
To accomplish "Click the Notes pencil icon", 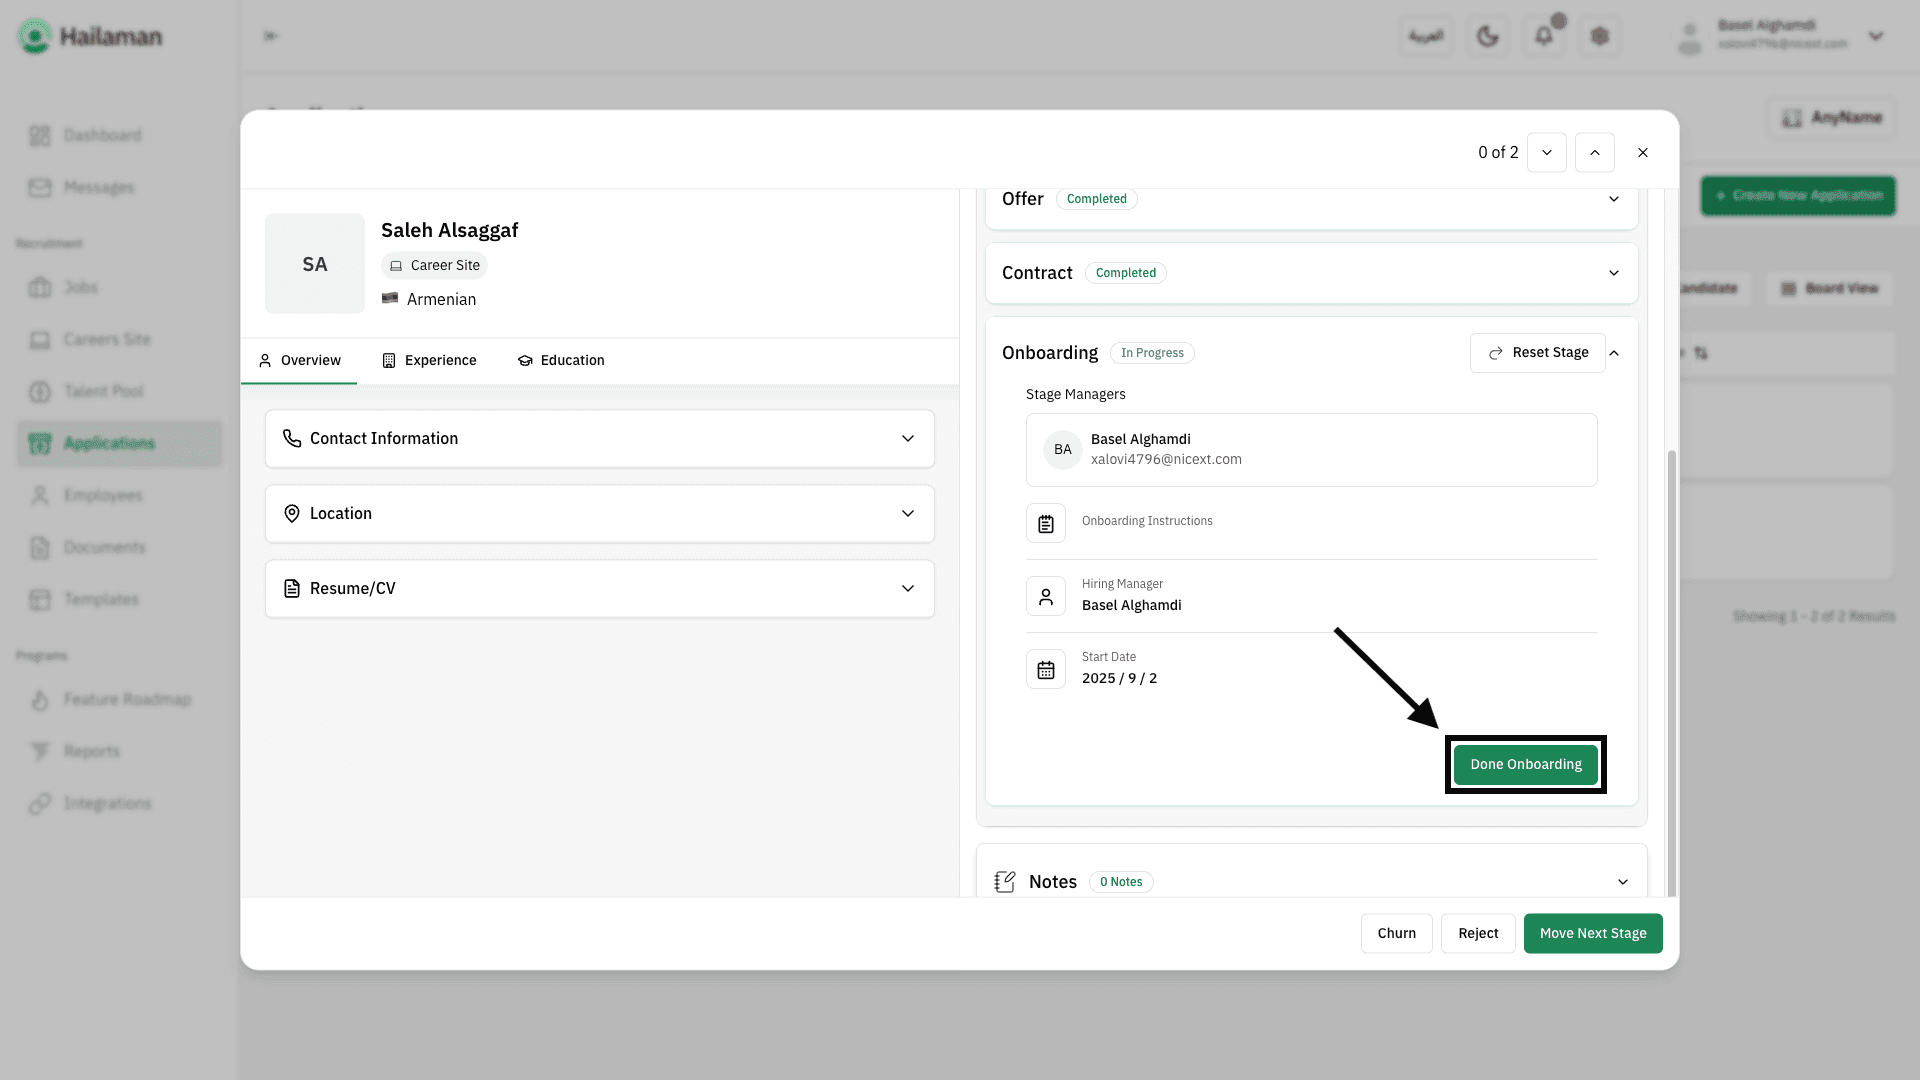I will (1005, 881).
